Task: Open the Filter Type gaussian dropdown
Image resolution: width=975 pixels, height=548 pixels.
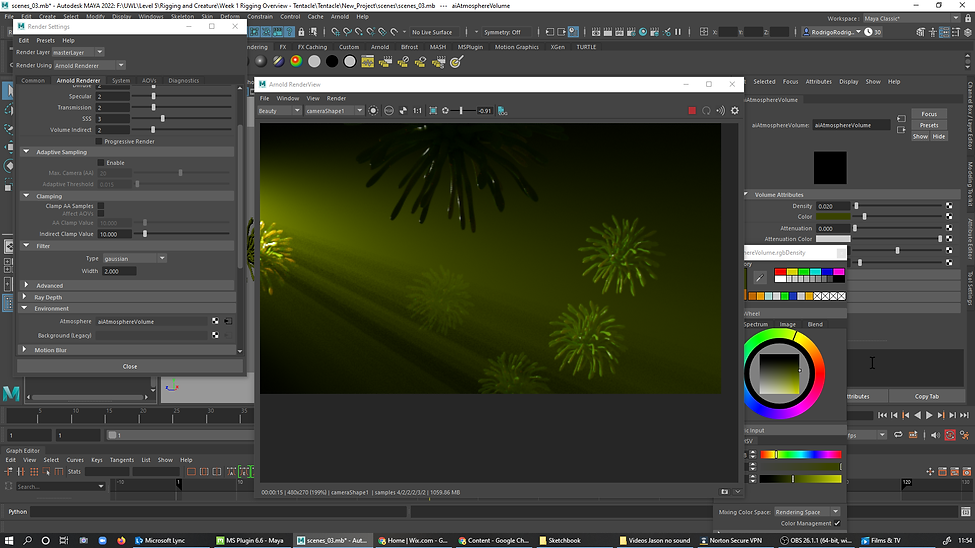Action: click(134, 258)
